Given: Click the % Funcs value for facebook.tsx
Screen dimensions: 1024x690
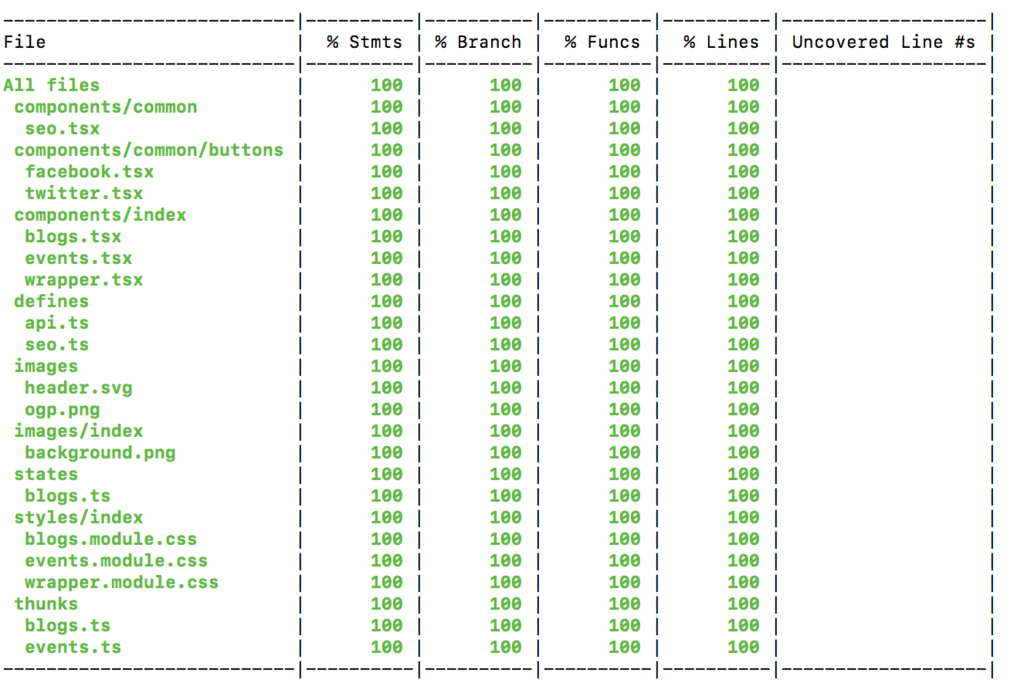Looking at the screenshot, I should [x=624, y=172].
